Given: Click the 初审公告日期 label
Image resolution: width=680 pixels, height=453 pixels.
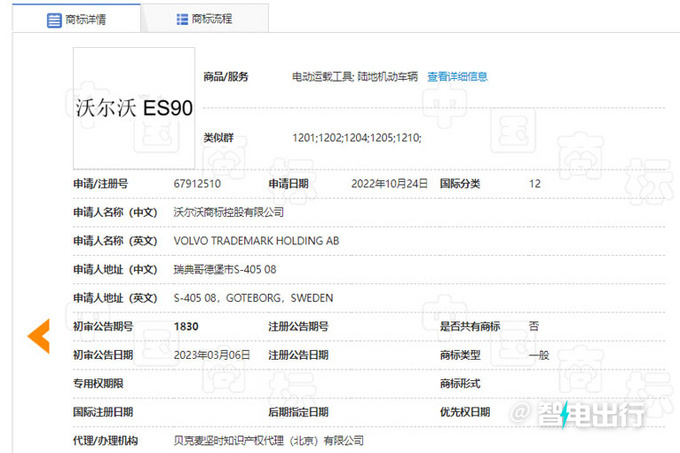Looking at the screenshot, I should [103, 355].
